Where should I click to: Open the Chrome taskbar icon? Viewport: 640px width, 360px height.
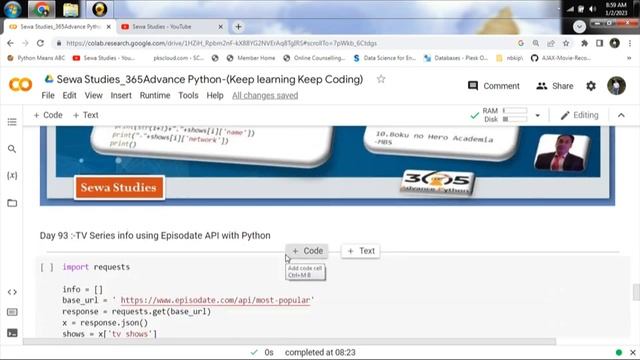click(x=41, y=9)
